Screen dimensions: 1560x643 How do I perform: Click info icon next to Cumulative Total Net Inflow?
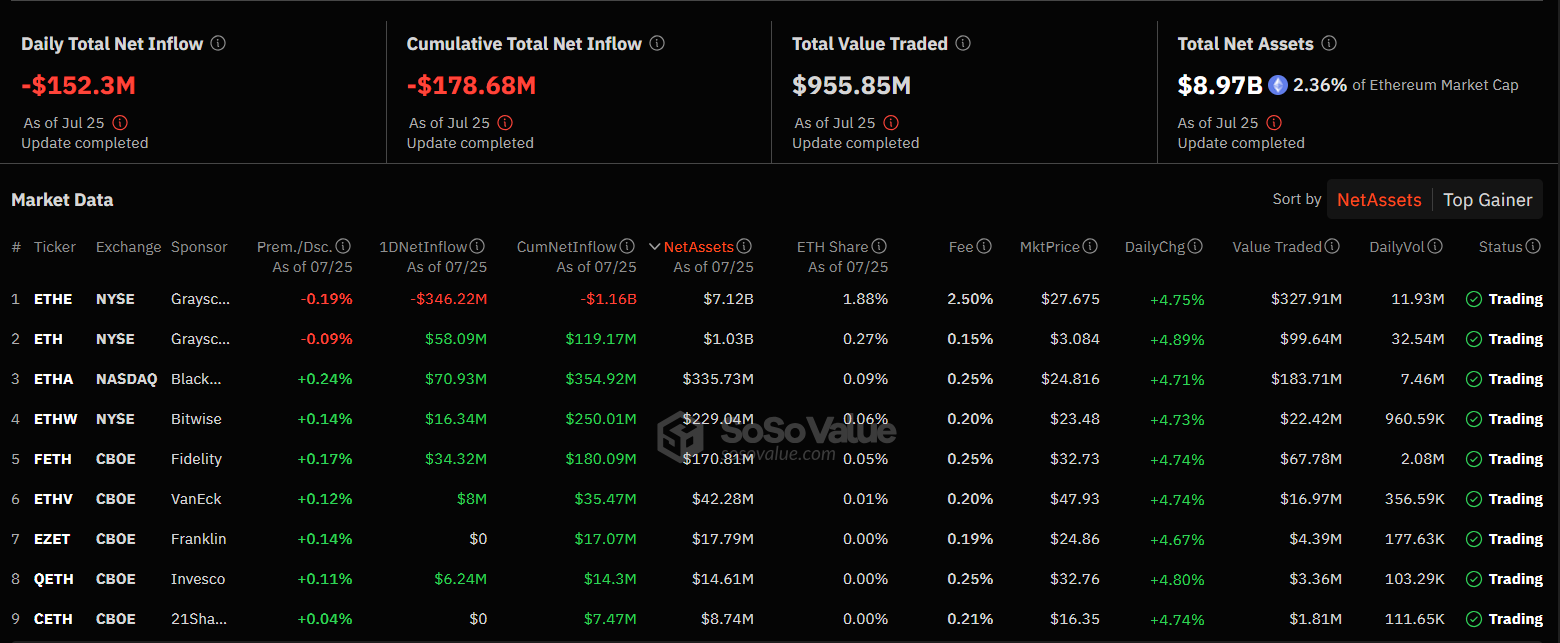click(x=657, y=44)
